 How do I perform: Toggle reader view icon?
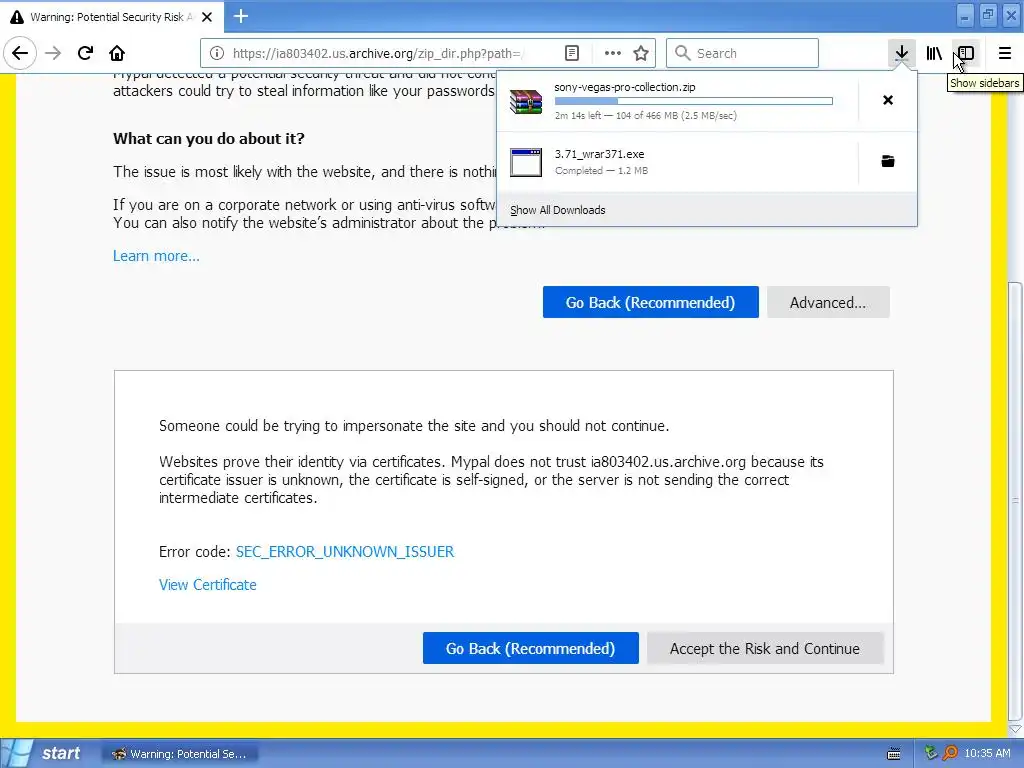coord(571,53)
